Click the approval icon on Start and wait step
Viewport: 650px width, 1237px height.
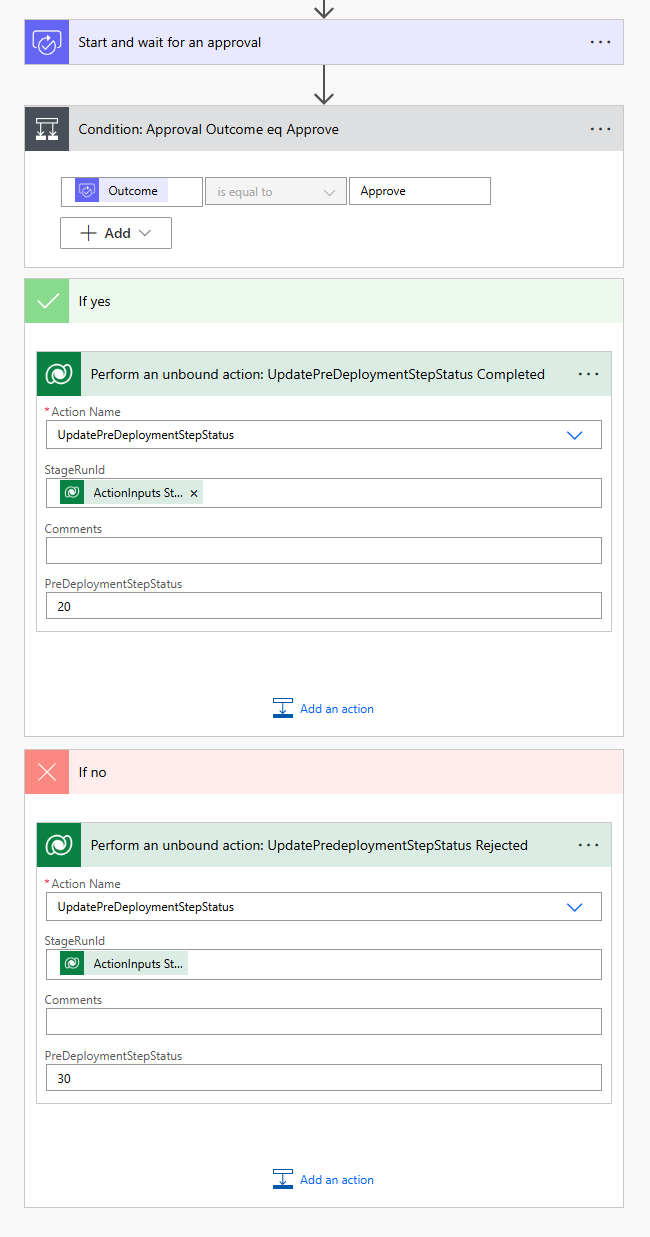coord(47,43)
